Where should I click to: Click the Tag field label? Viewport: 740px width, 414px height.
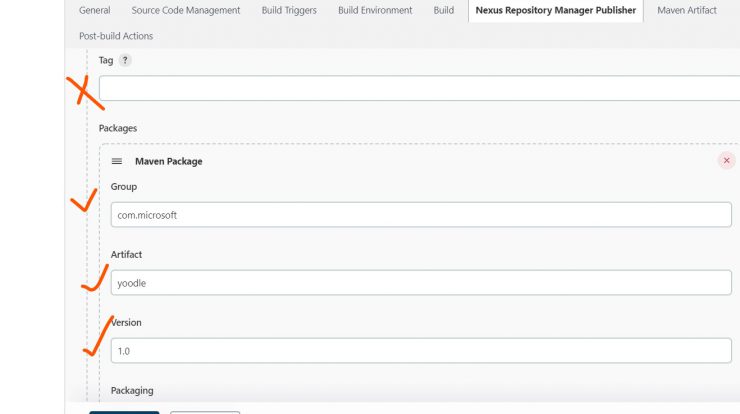coord(106,60)
